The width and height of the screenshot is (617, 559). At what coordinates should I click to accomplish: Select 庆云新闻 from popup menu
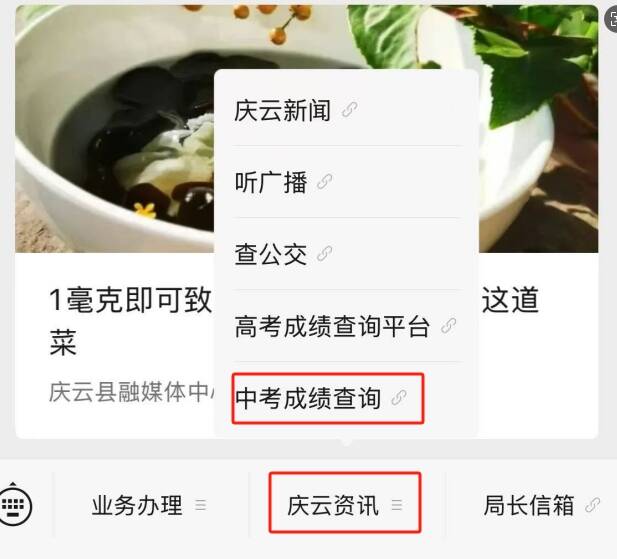pos(346,110)
